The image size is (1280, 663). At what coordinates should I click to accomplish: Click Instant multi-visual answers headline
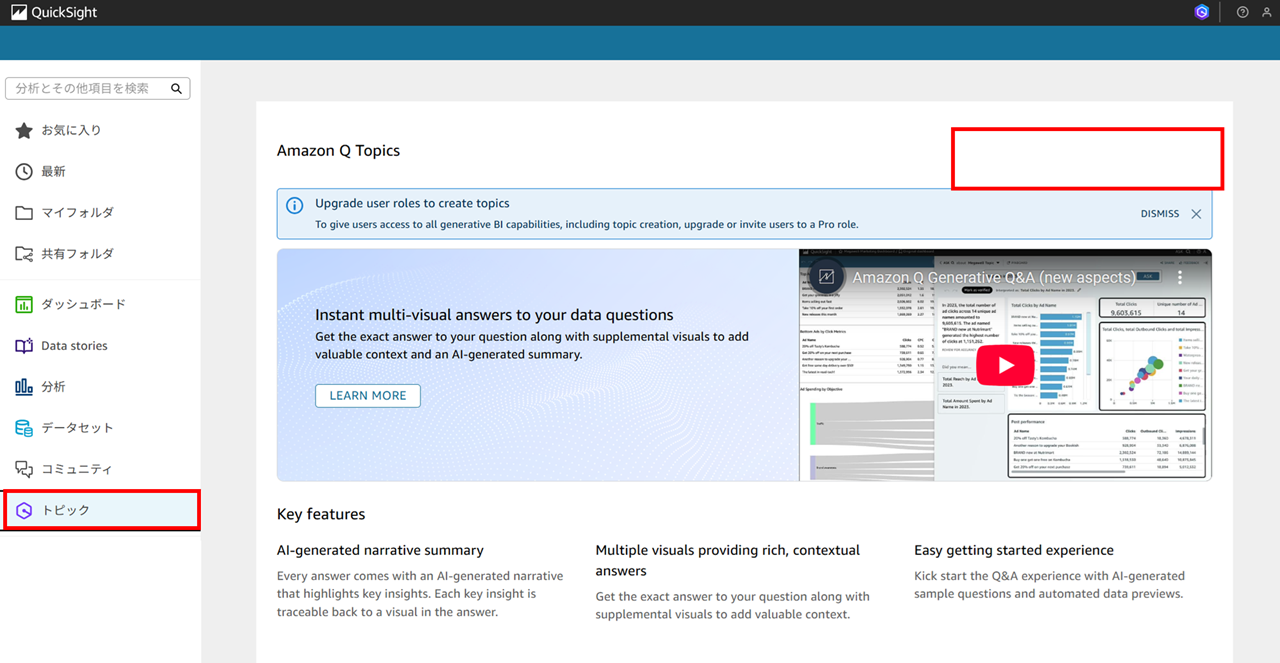pyautogui.click(x=494, y=315)
